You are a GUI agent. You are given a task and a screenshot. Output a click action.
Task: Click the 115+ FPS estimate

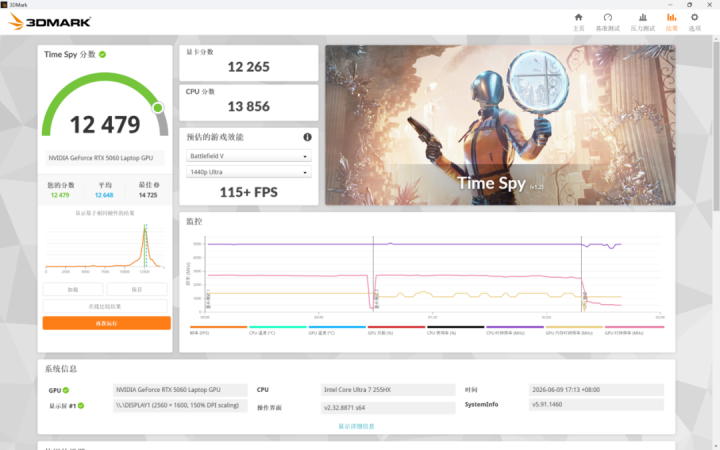(x=248, y=192)
